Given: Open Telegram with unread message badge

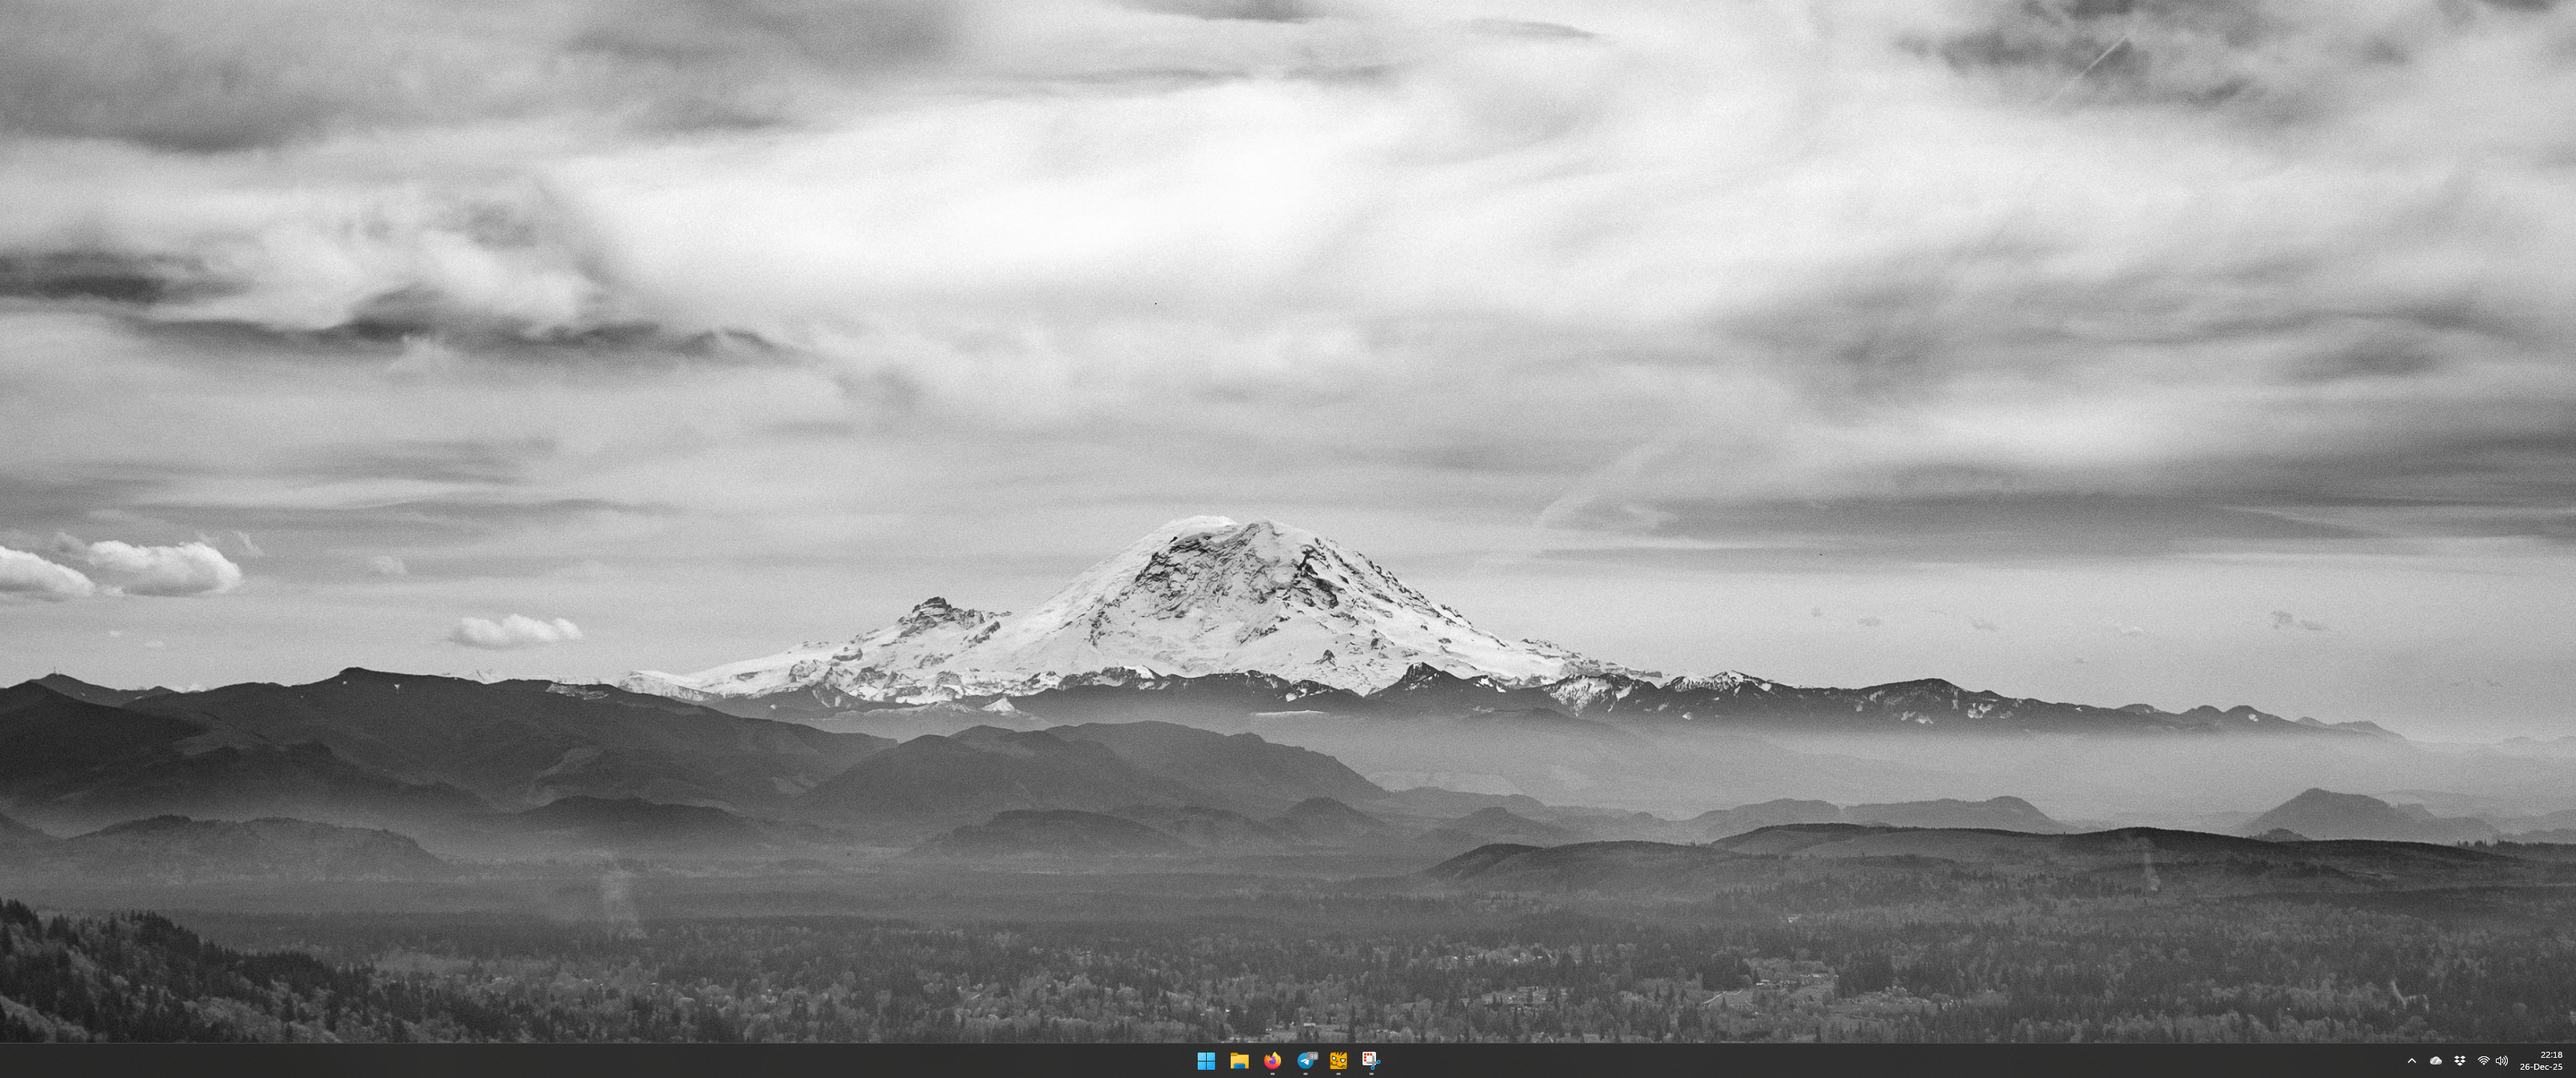Looking at the screenshot, I should pyautogui.click(x=1305, y=1061).
